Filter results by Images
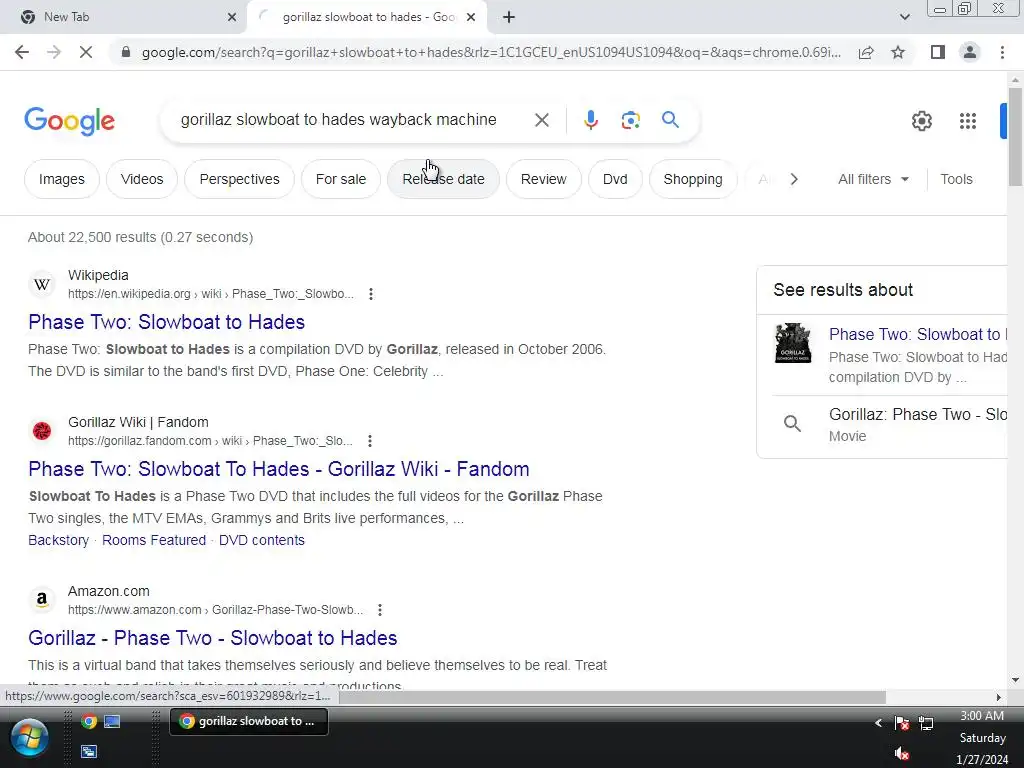1024x768 pixels. (61, 179)
